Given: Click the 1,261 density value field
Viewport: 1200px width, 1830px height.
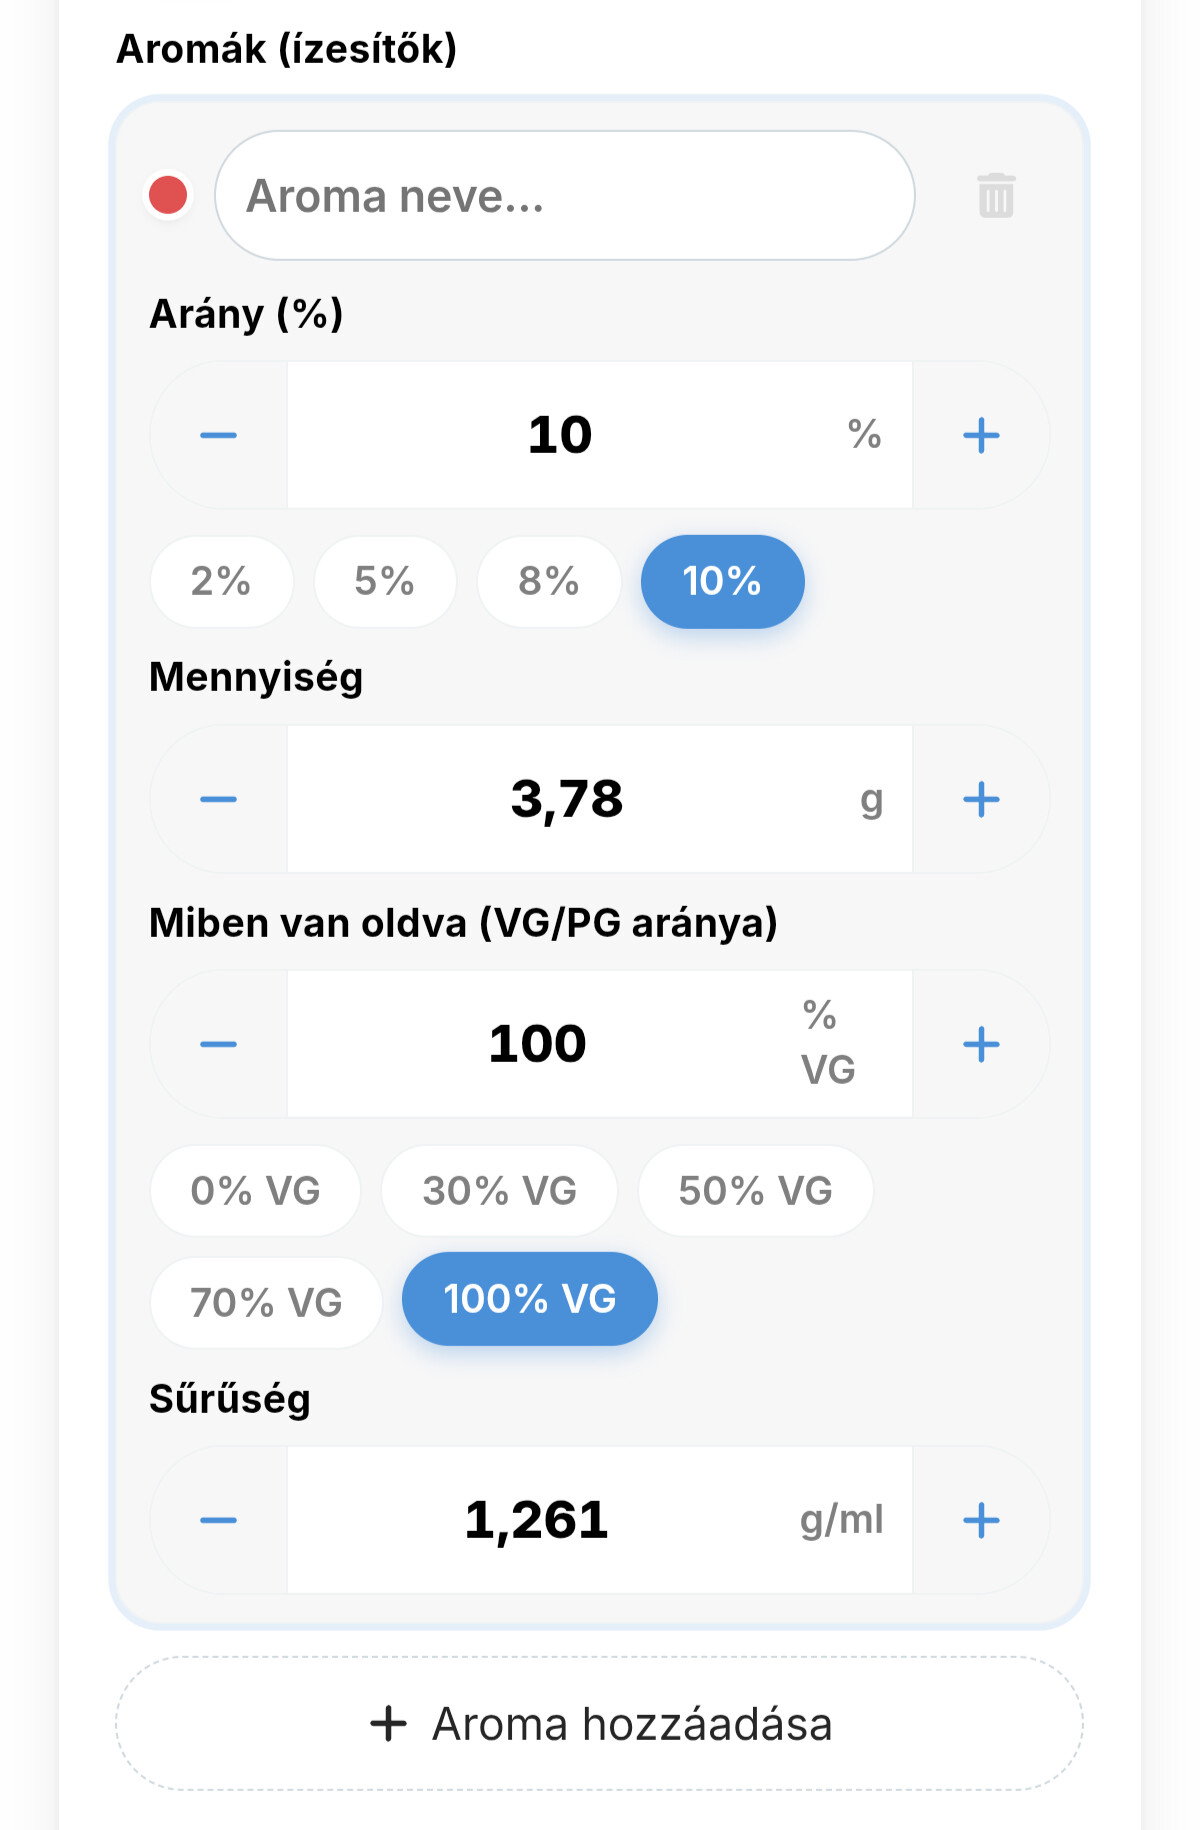Looking at the screenshot, I should pyautogui.click(x=600, y=1520).
